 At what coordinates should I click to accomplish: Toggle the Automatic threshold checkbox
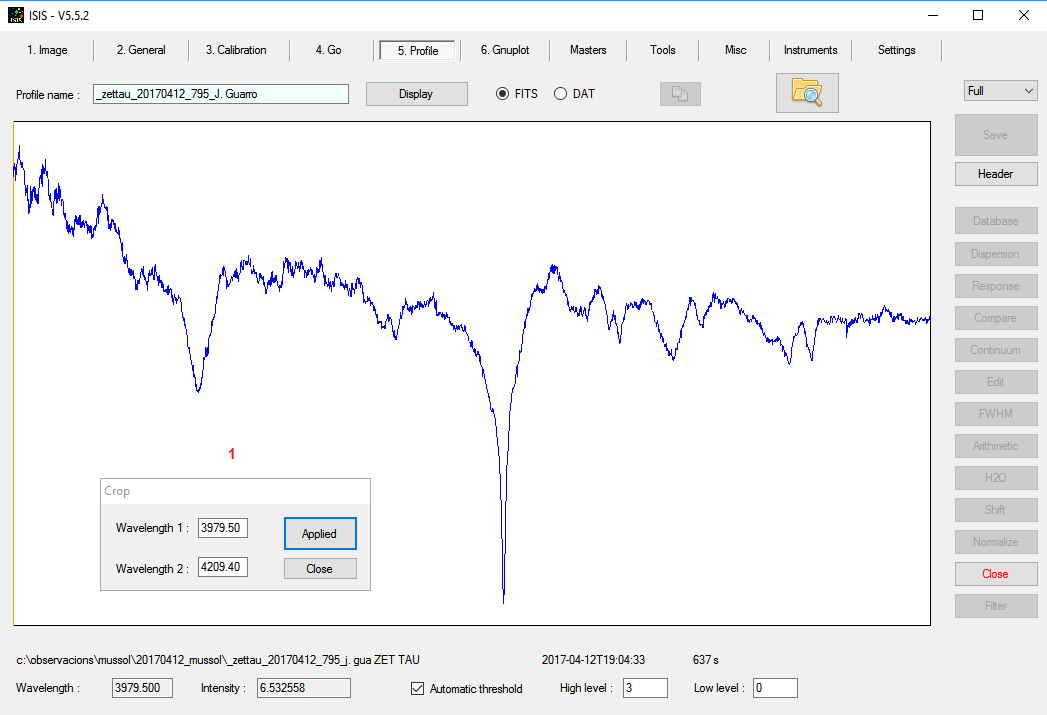pos(418,688)
